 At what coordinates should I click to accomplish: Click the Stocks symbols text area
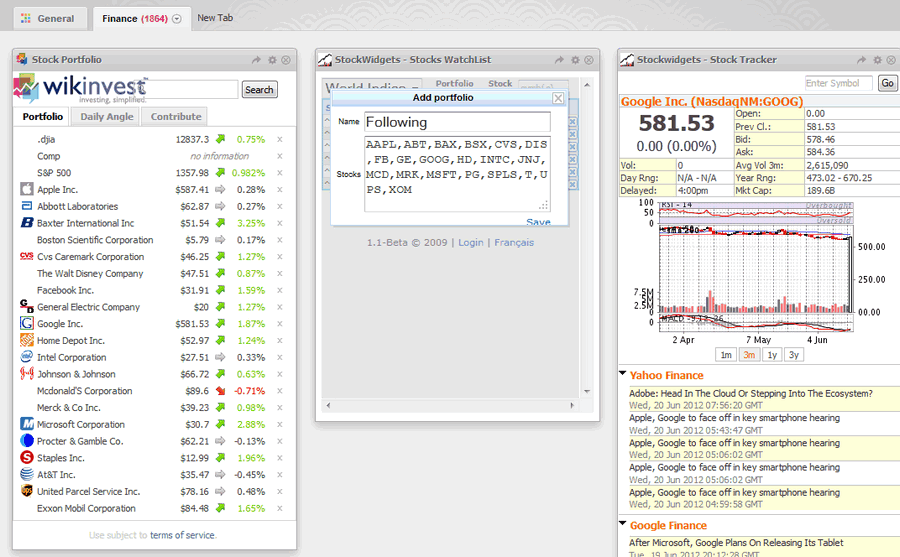[x=457, y=173]
